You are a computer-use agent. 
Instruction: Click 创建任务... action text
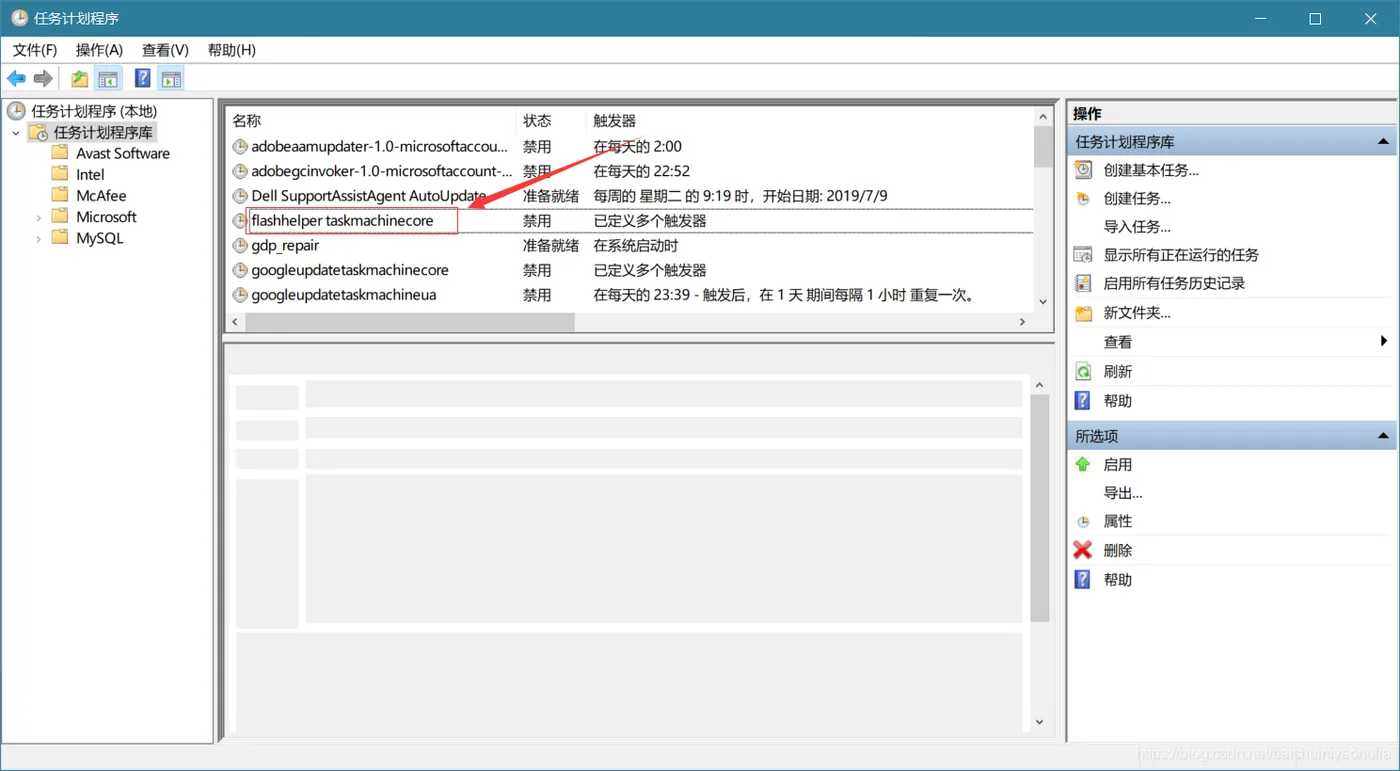coord(1137,199)
